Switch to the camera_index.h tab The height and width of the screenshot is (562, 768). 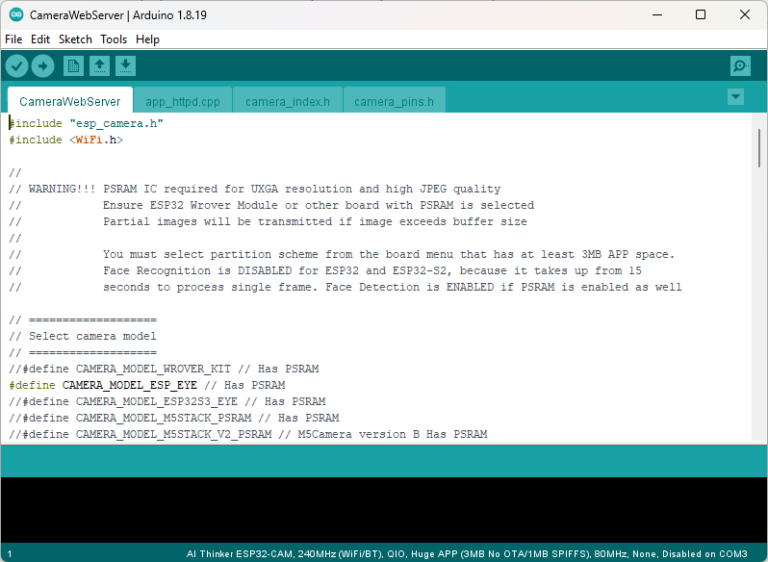click(x=287, y=102)
